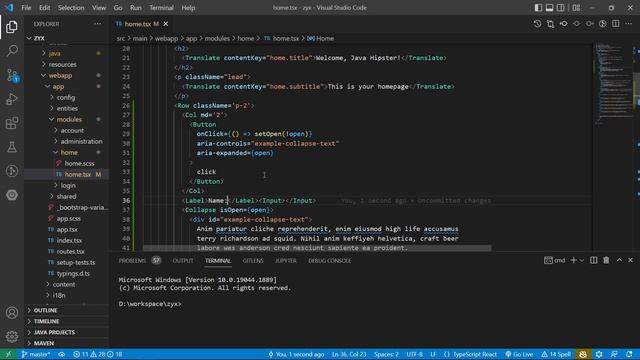Click Home symbol in breadcrumb
Viewport: 640px width, 360px height.
click(320, 39)
